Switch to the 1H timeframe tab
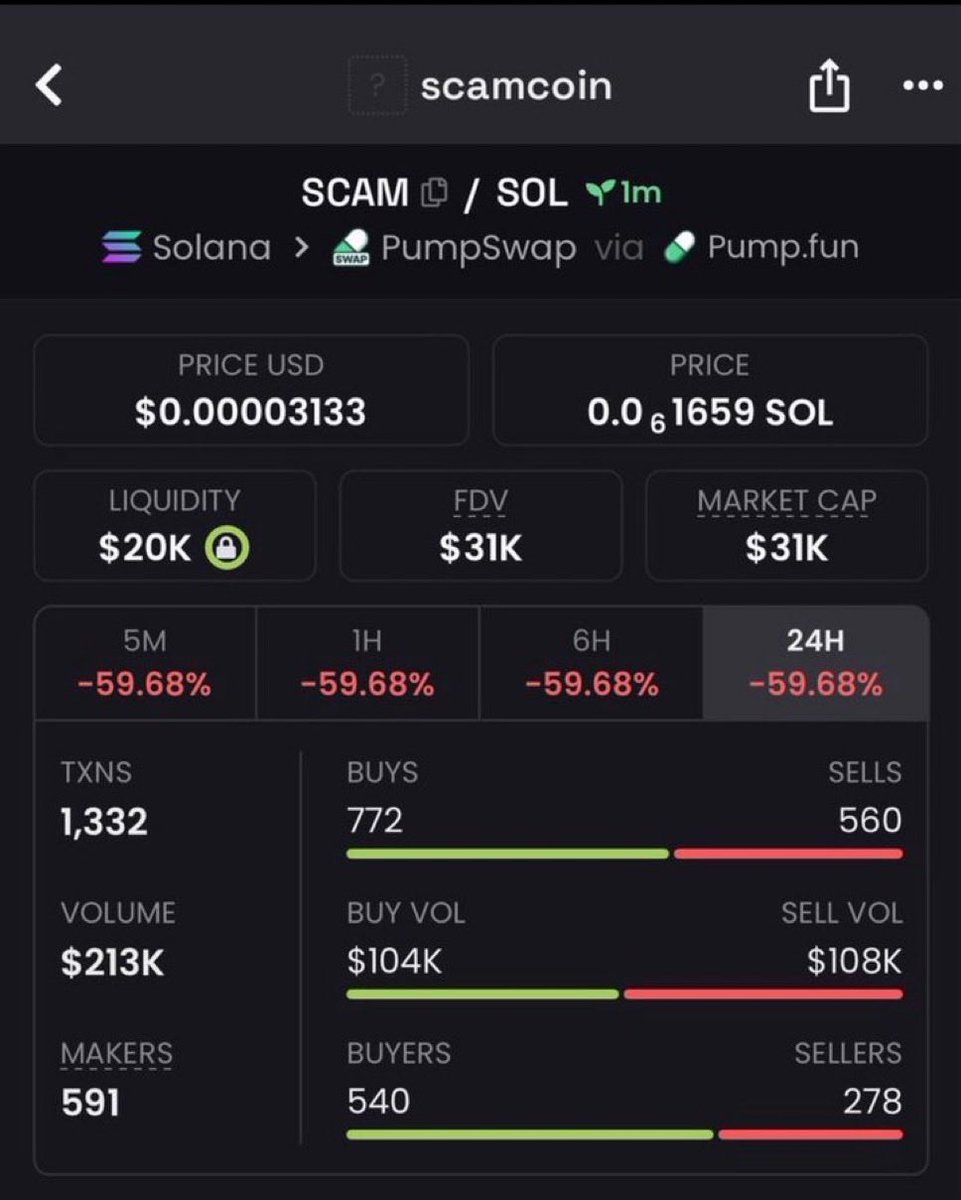Viewport: 961px width, 1200px height. 368,662
